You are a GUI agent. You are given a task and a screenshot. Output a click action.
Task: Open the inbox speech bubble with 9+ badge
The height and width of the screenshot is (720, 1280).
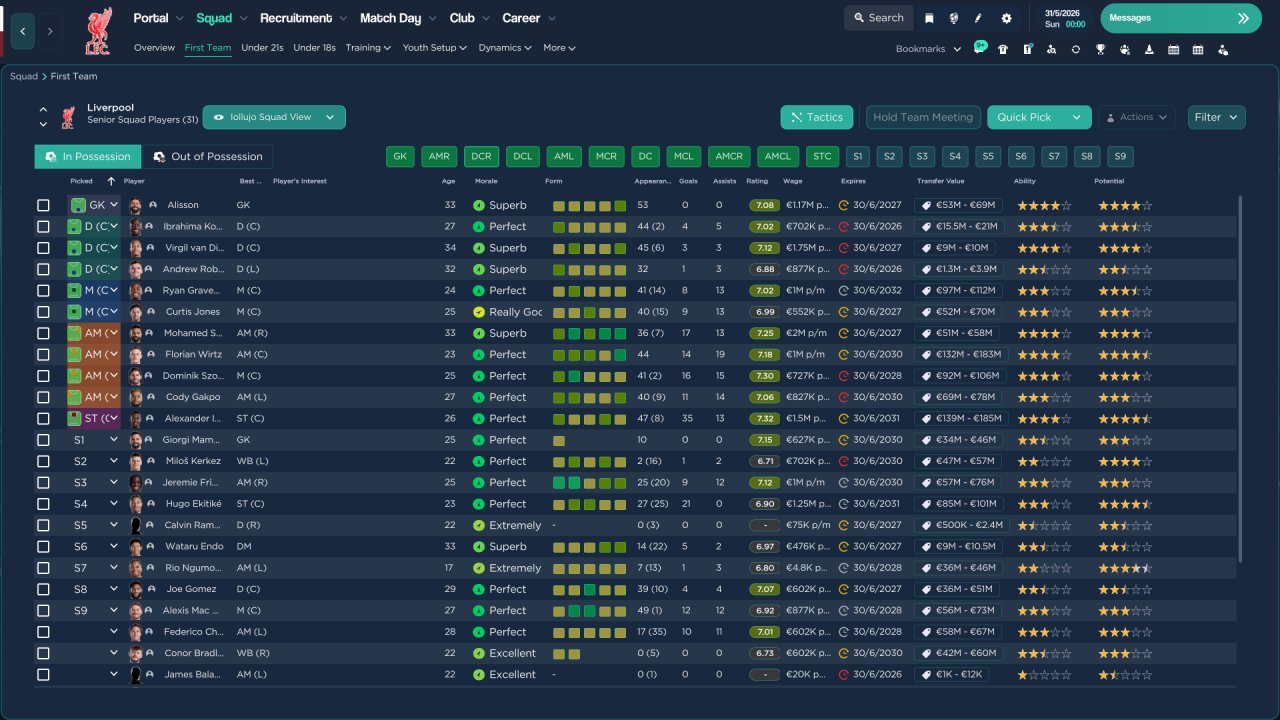[980, 48]
